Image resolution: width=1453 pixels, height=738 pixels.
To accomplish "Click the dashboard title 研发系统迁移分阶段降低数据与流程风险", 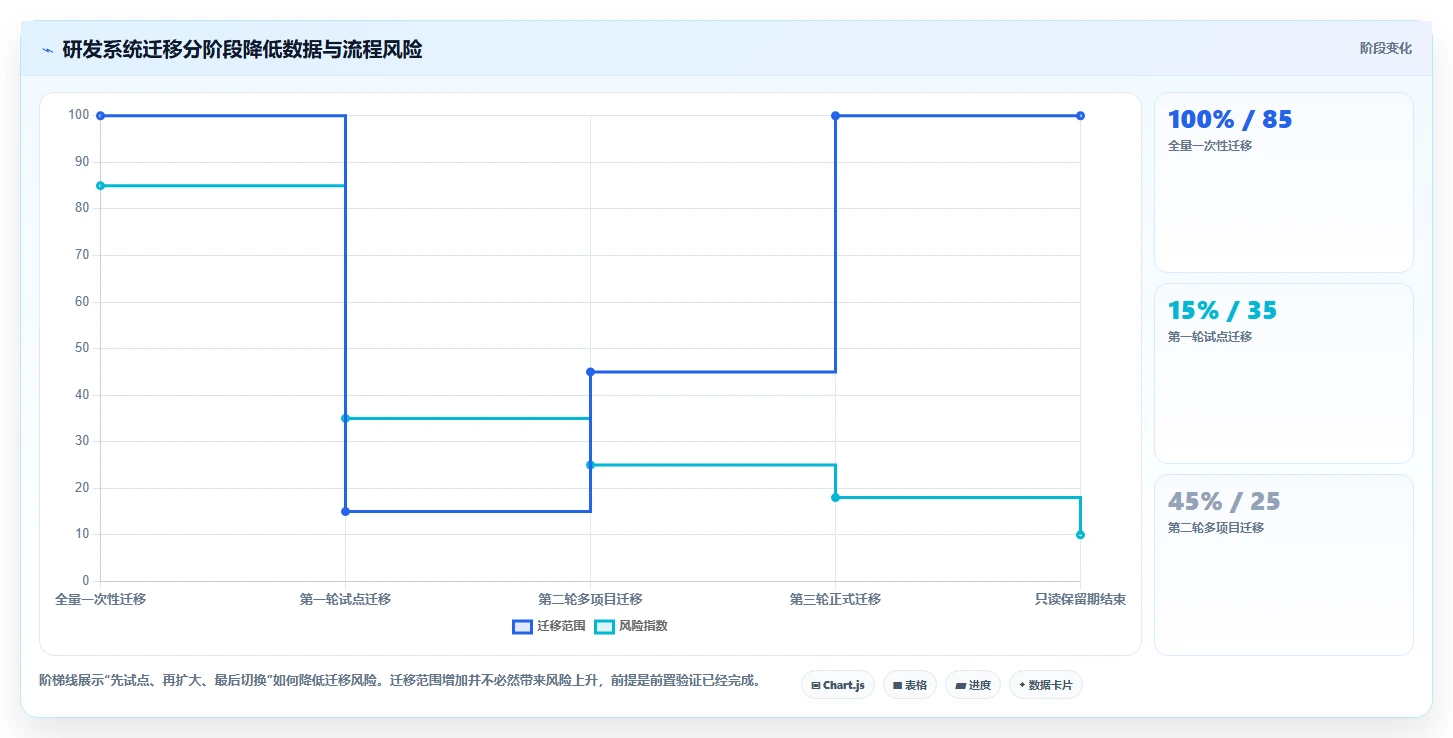I will [x=242, y=49].
